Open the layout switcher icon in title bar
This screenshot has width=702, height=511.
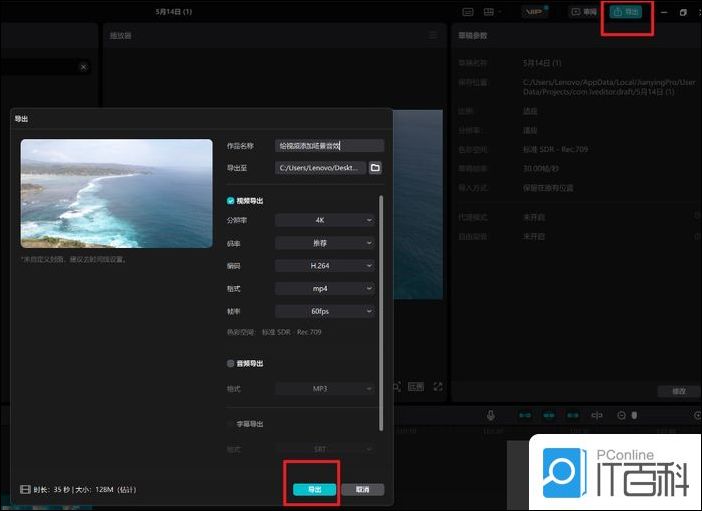(x=492, y=12)
